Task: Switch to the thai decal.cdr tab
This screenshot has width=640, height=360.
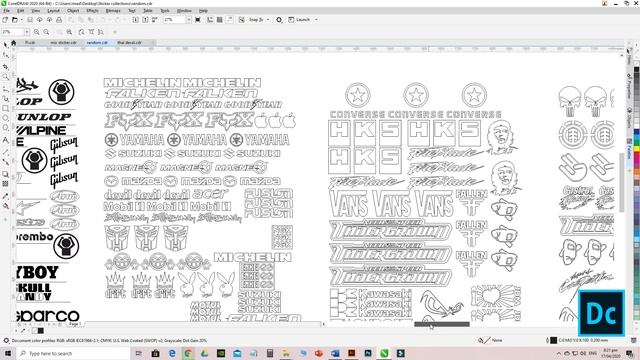Action: pyautogui.click(x=130, y=42)
